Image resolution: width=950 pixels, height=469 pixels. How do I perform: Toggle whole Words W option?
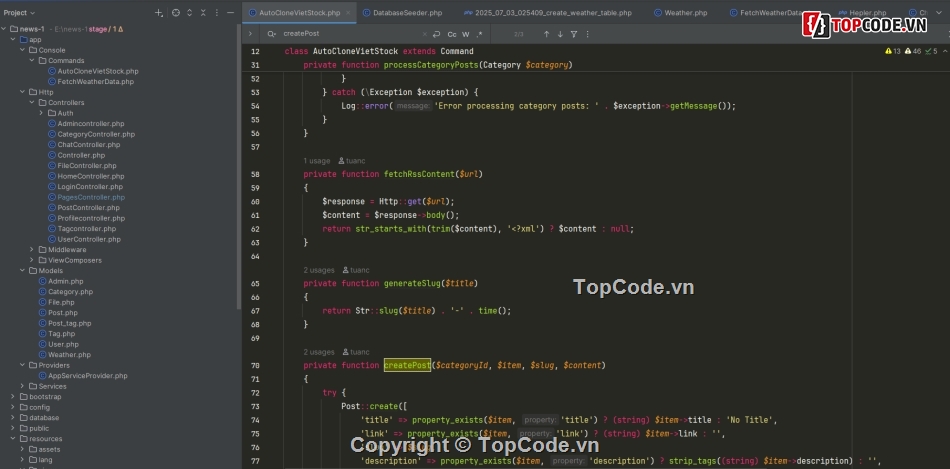click(466, 35)
